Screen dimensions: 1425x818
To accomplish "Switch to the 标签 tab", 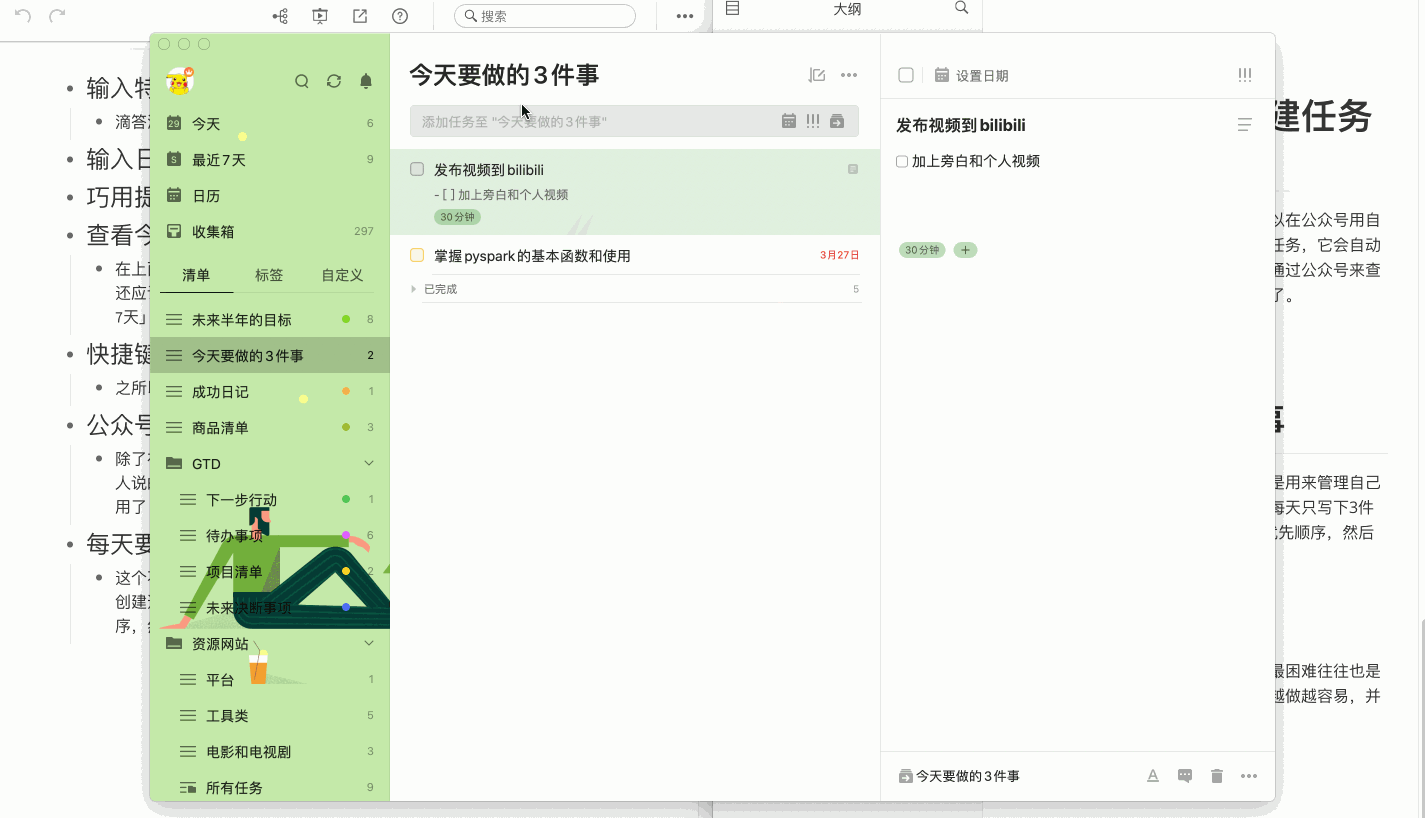I will (269, 275).
